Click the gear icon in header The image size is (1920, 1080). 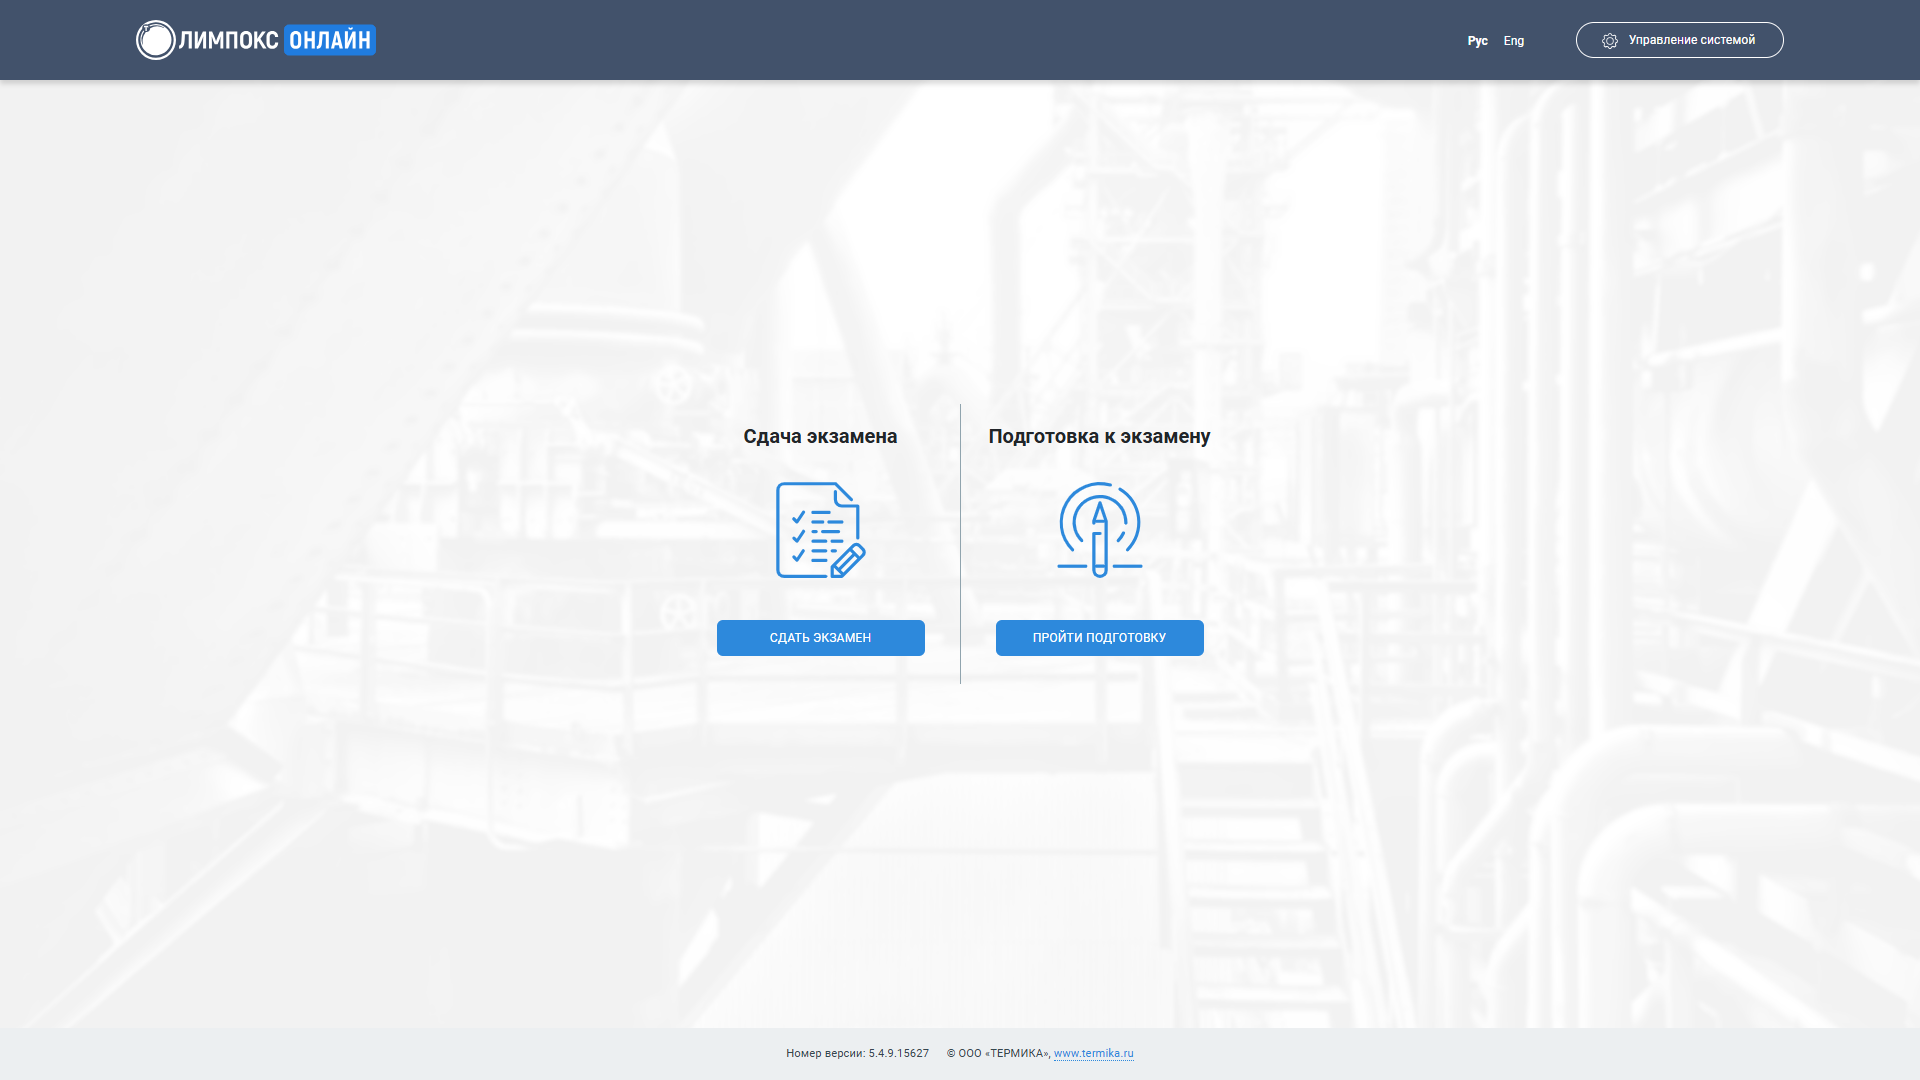[x=1609, y=41]
